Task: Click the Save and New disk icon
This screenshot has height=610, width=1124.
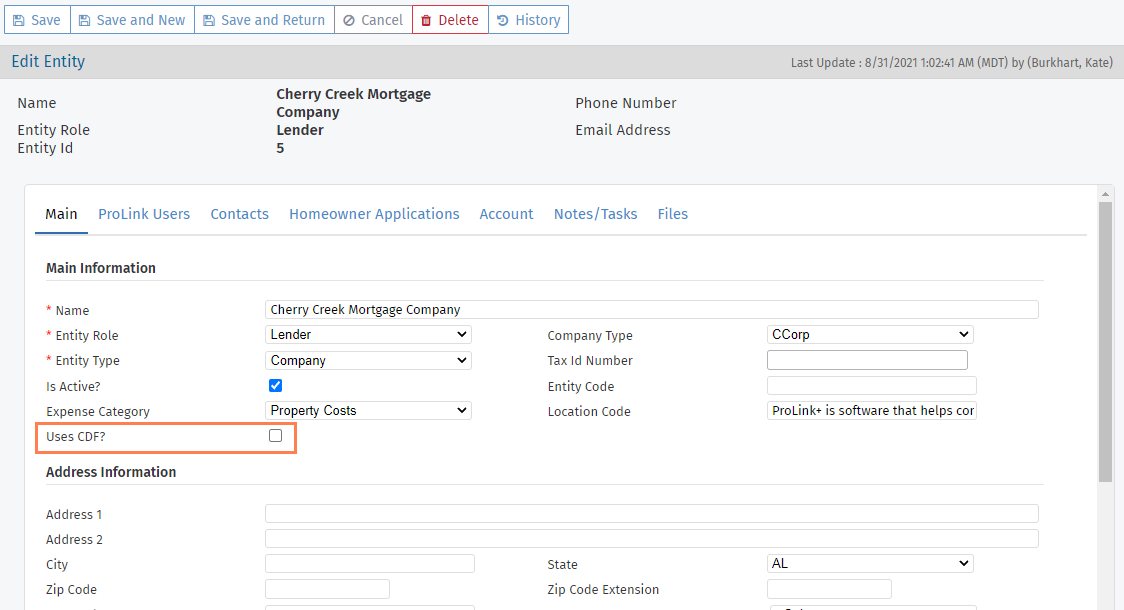Action: (x=85, y=21)
